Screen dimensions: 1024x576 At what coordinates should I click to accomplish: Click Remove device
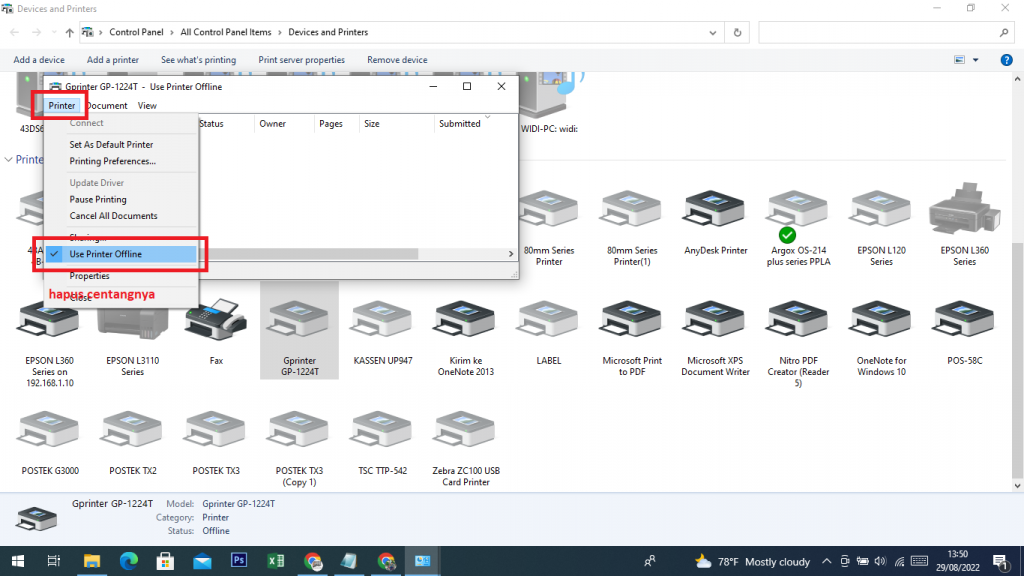pyautogui.click(x=397, y=59)
